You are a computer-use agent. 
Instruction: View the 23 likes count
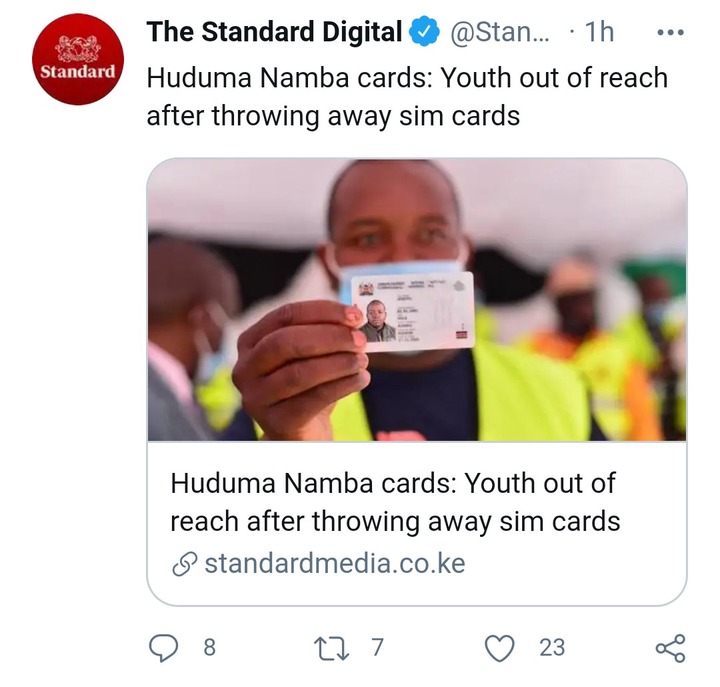pos(552,648)
